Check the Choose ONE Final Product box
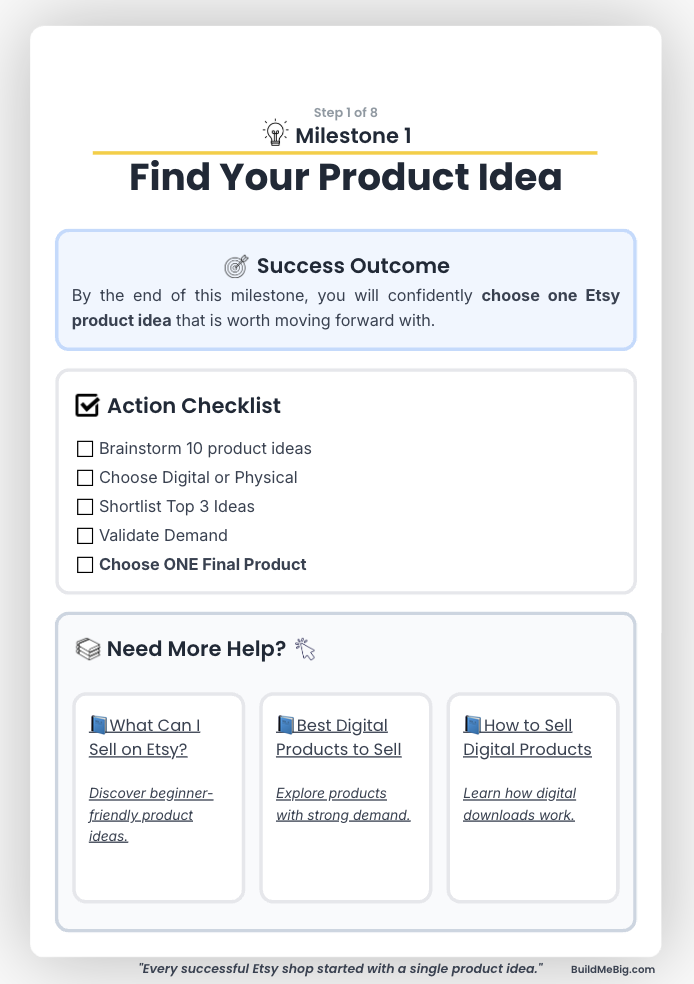Screen dimensions: 694x984 85,564
